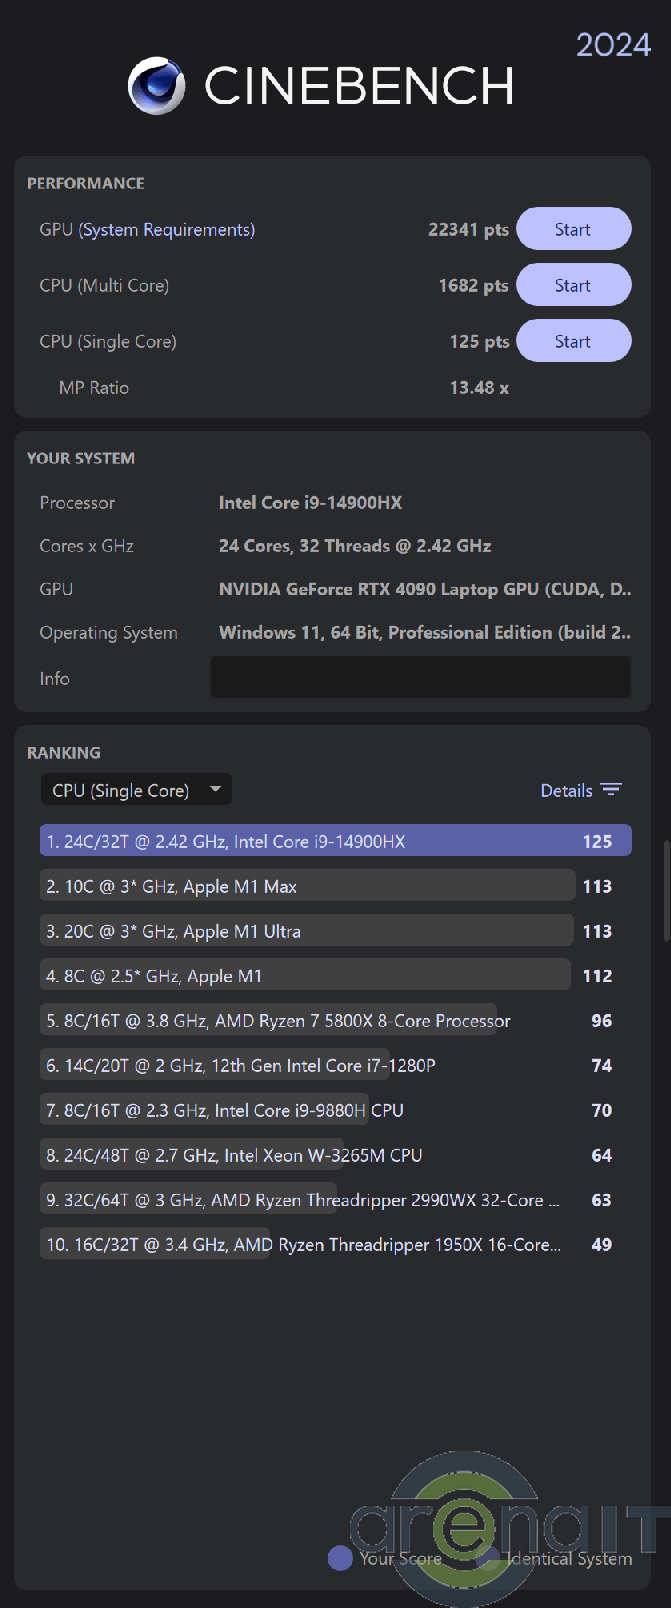Open the ranking type dropdown

(135, 790)
